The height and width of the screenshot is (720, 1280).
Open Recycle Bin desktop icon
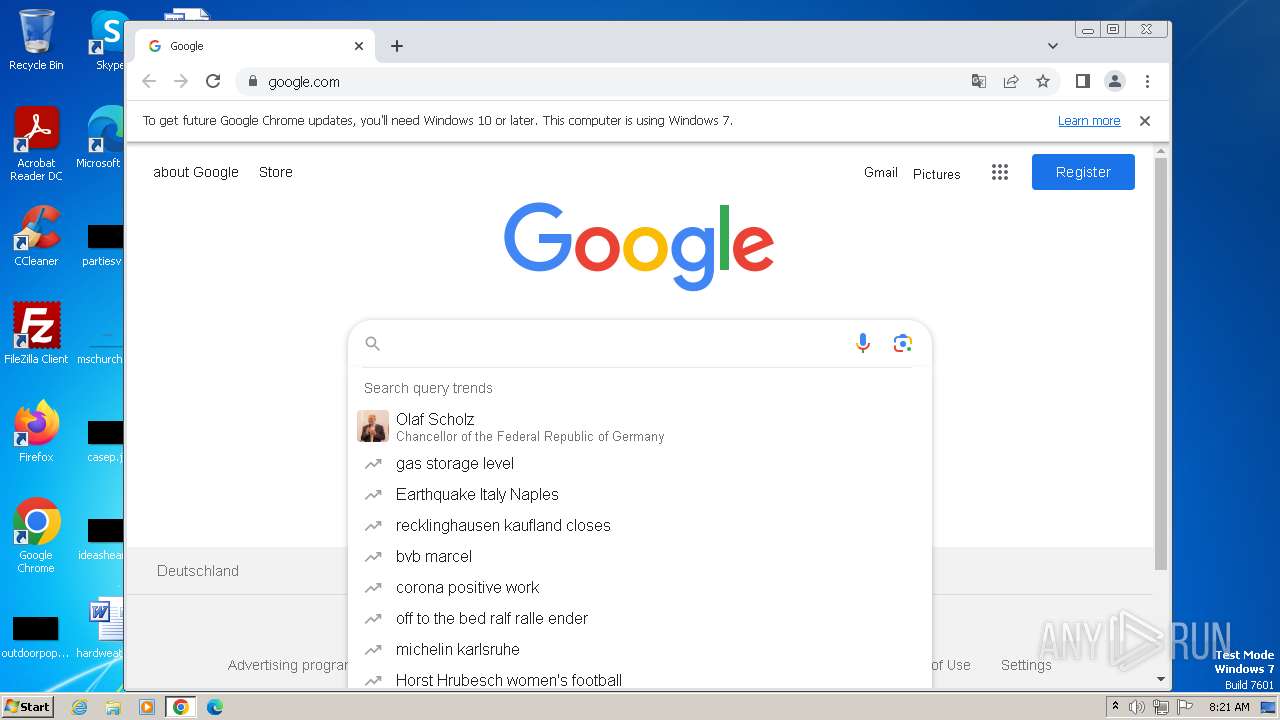point(36,40)
